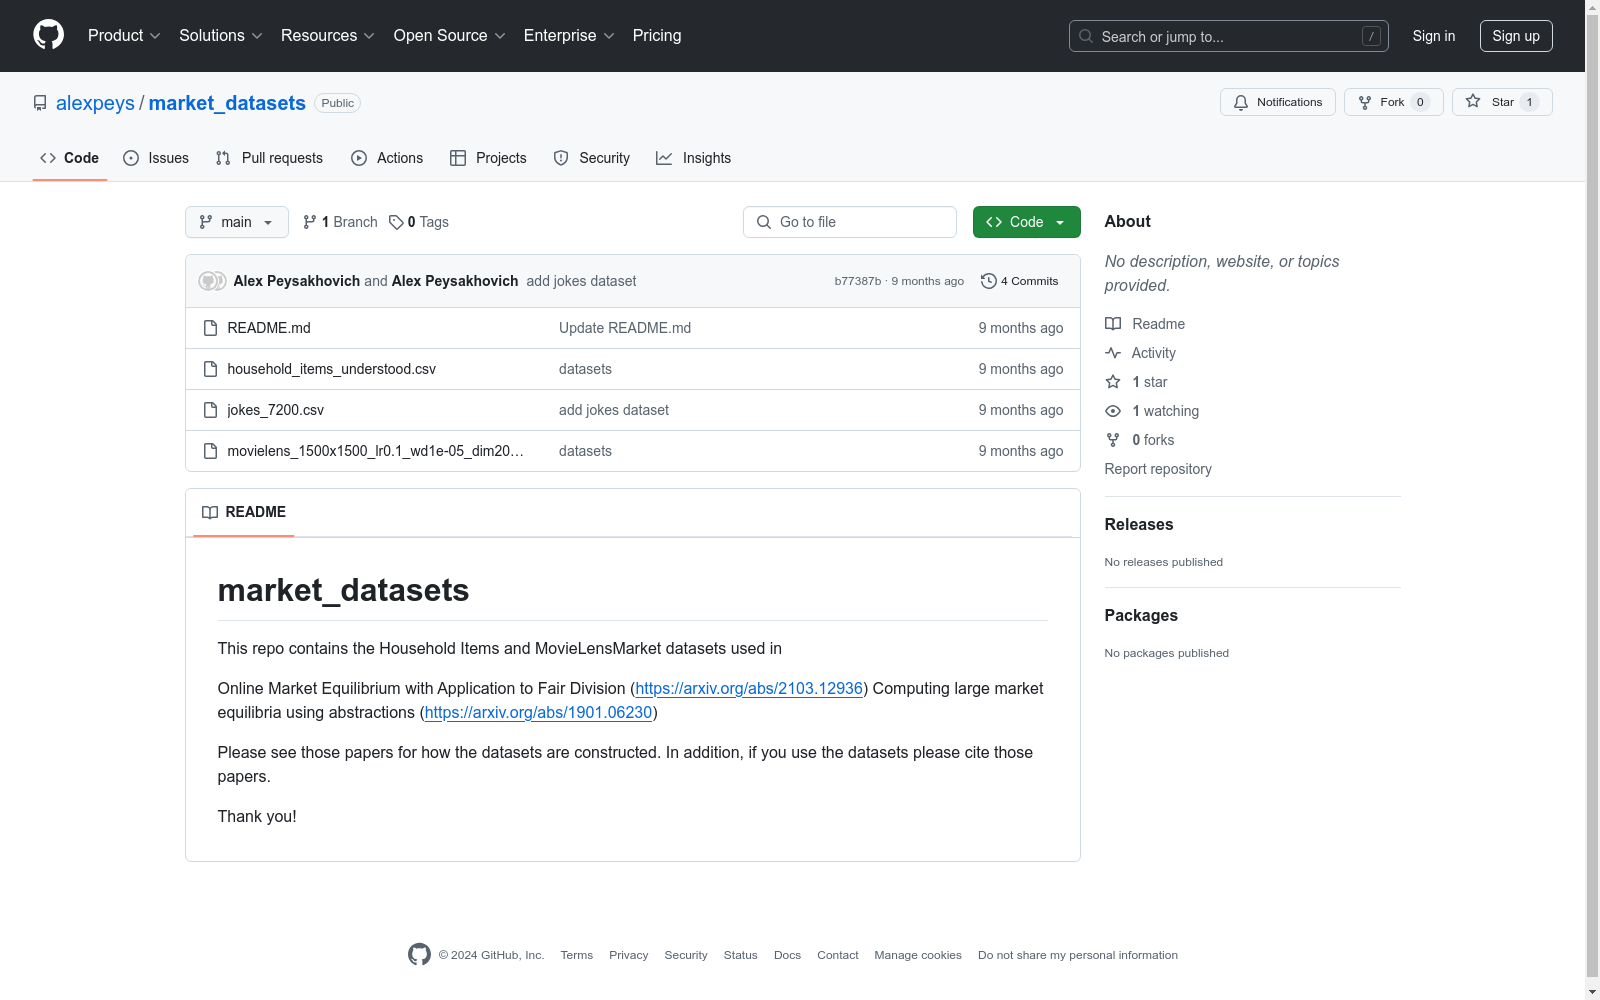
Task: Open the Enterprise dropdown
Action: click(x=569, y=36)
